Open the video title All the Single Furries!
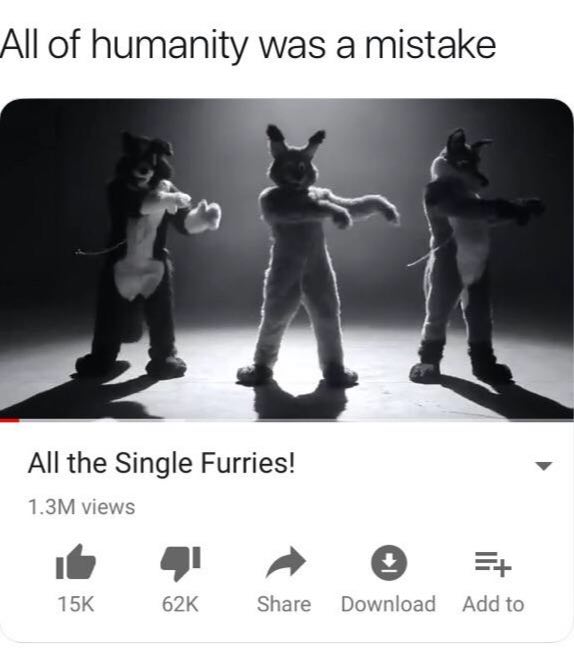Screen dimensions: 574x654 point(162,463)
